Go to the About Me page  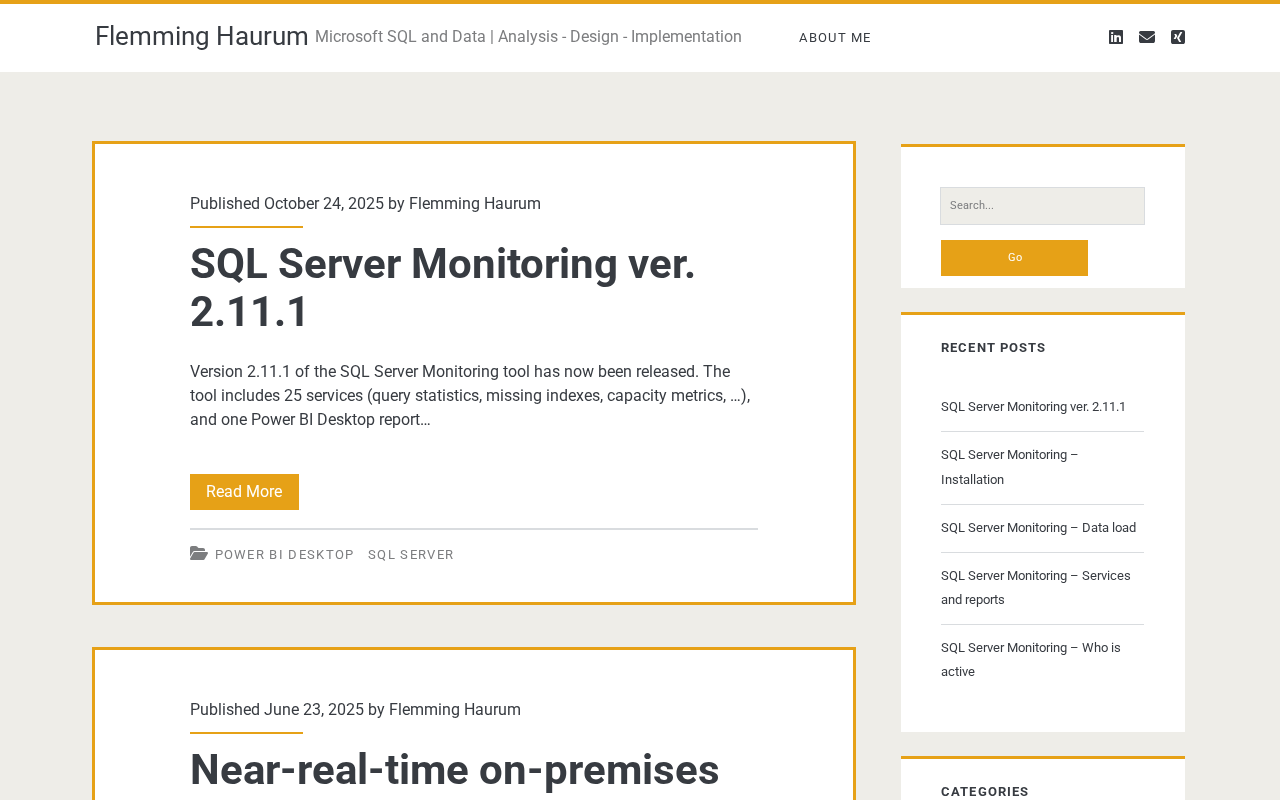(835, 38)
